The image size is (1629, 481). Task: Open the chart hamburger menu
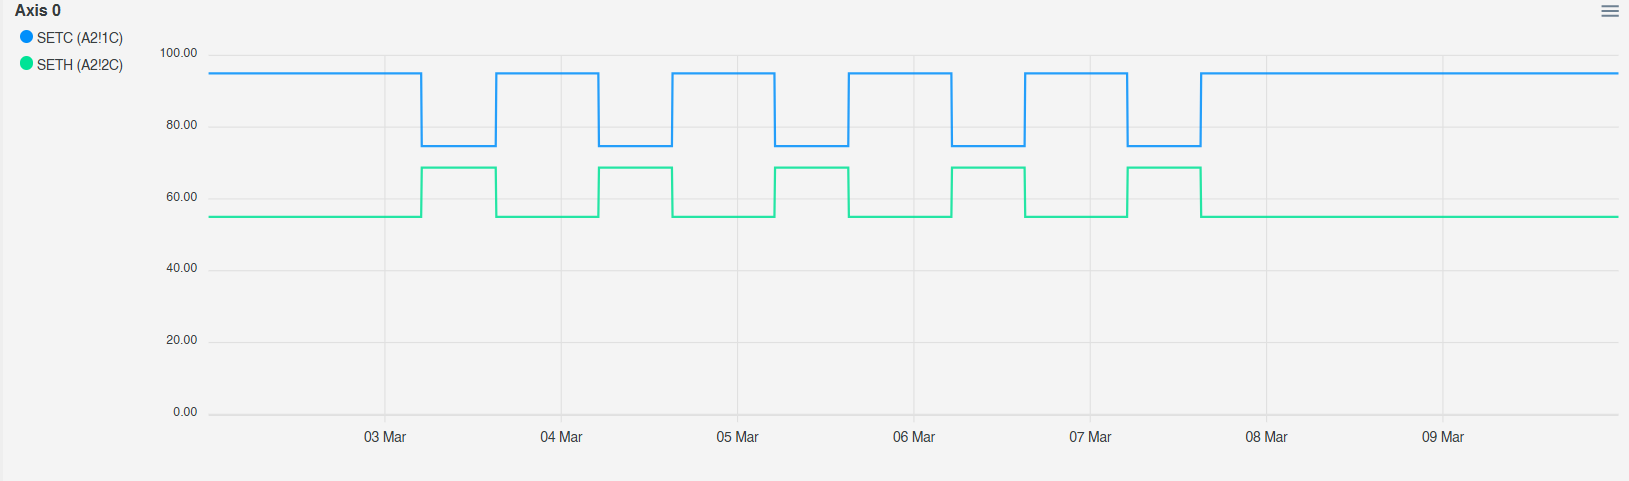click(1609, 11)
